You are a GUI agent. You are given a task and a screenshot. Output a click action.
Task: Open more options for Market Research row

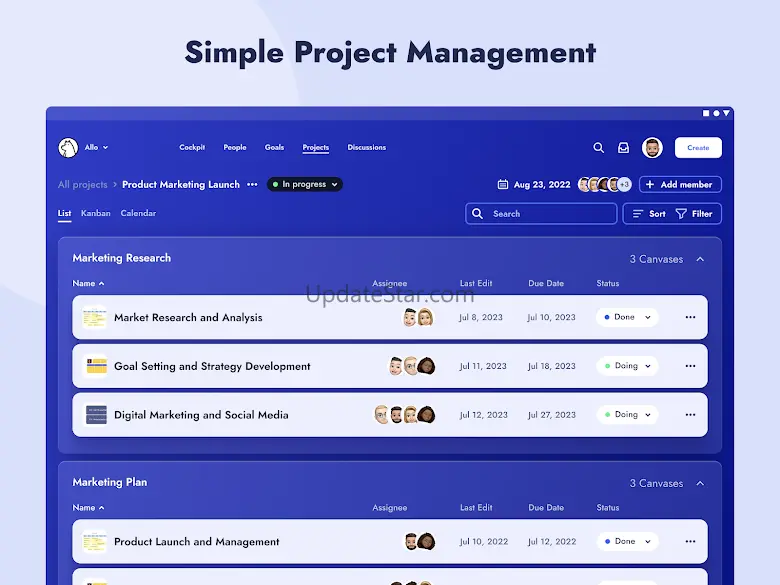point(690,317)
